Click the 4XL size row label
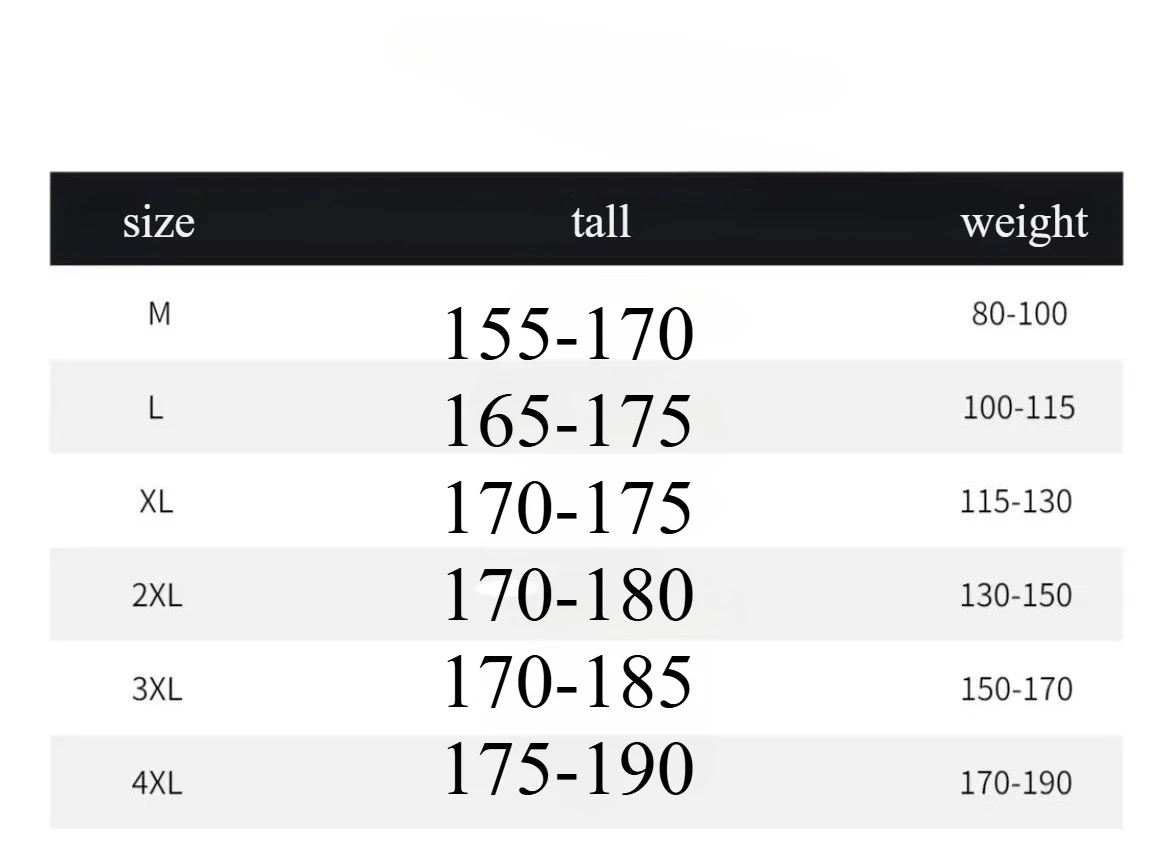 [x=157, y=784]
